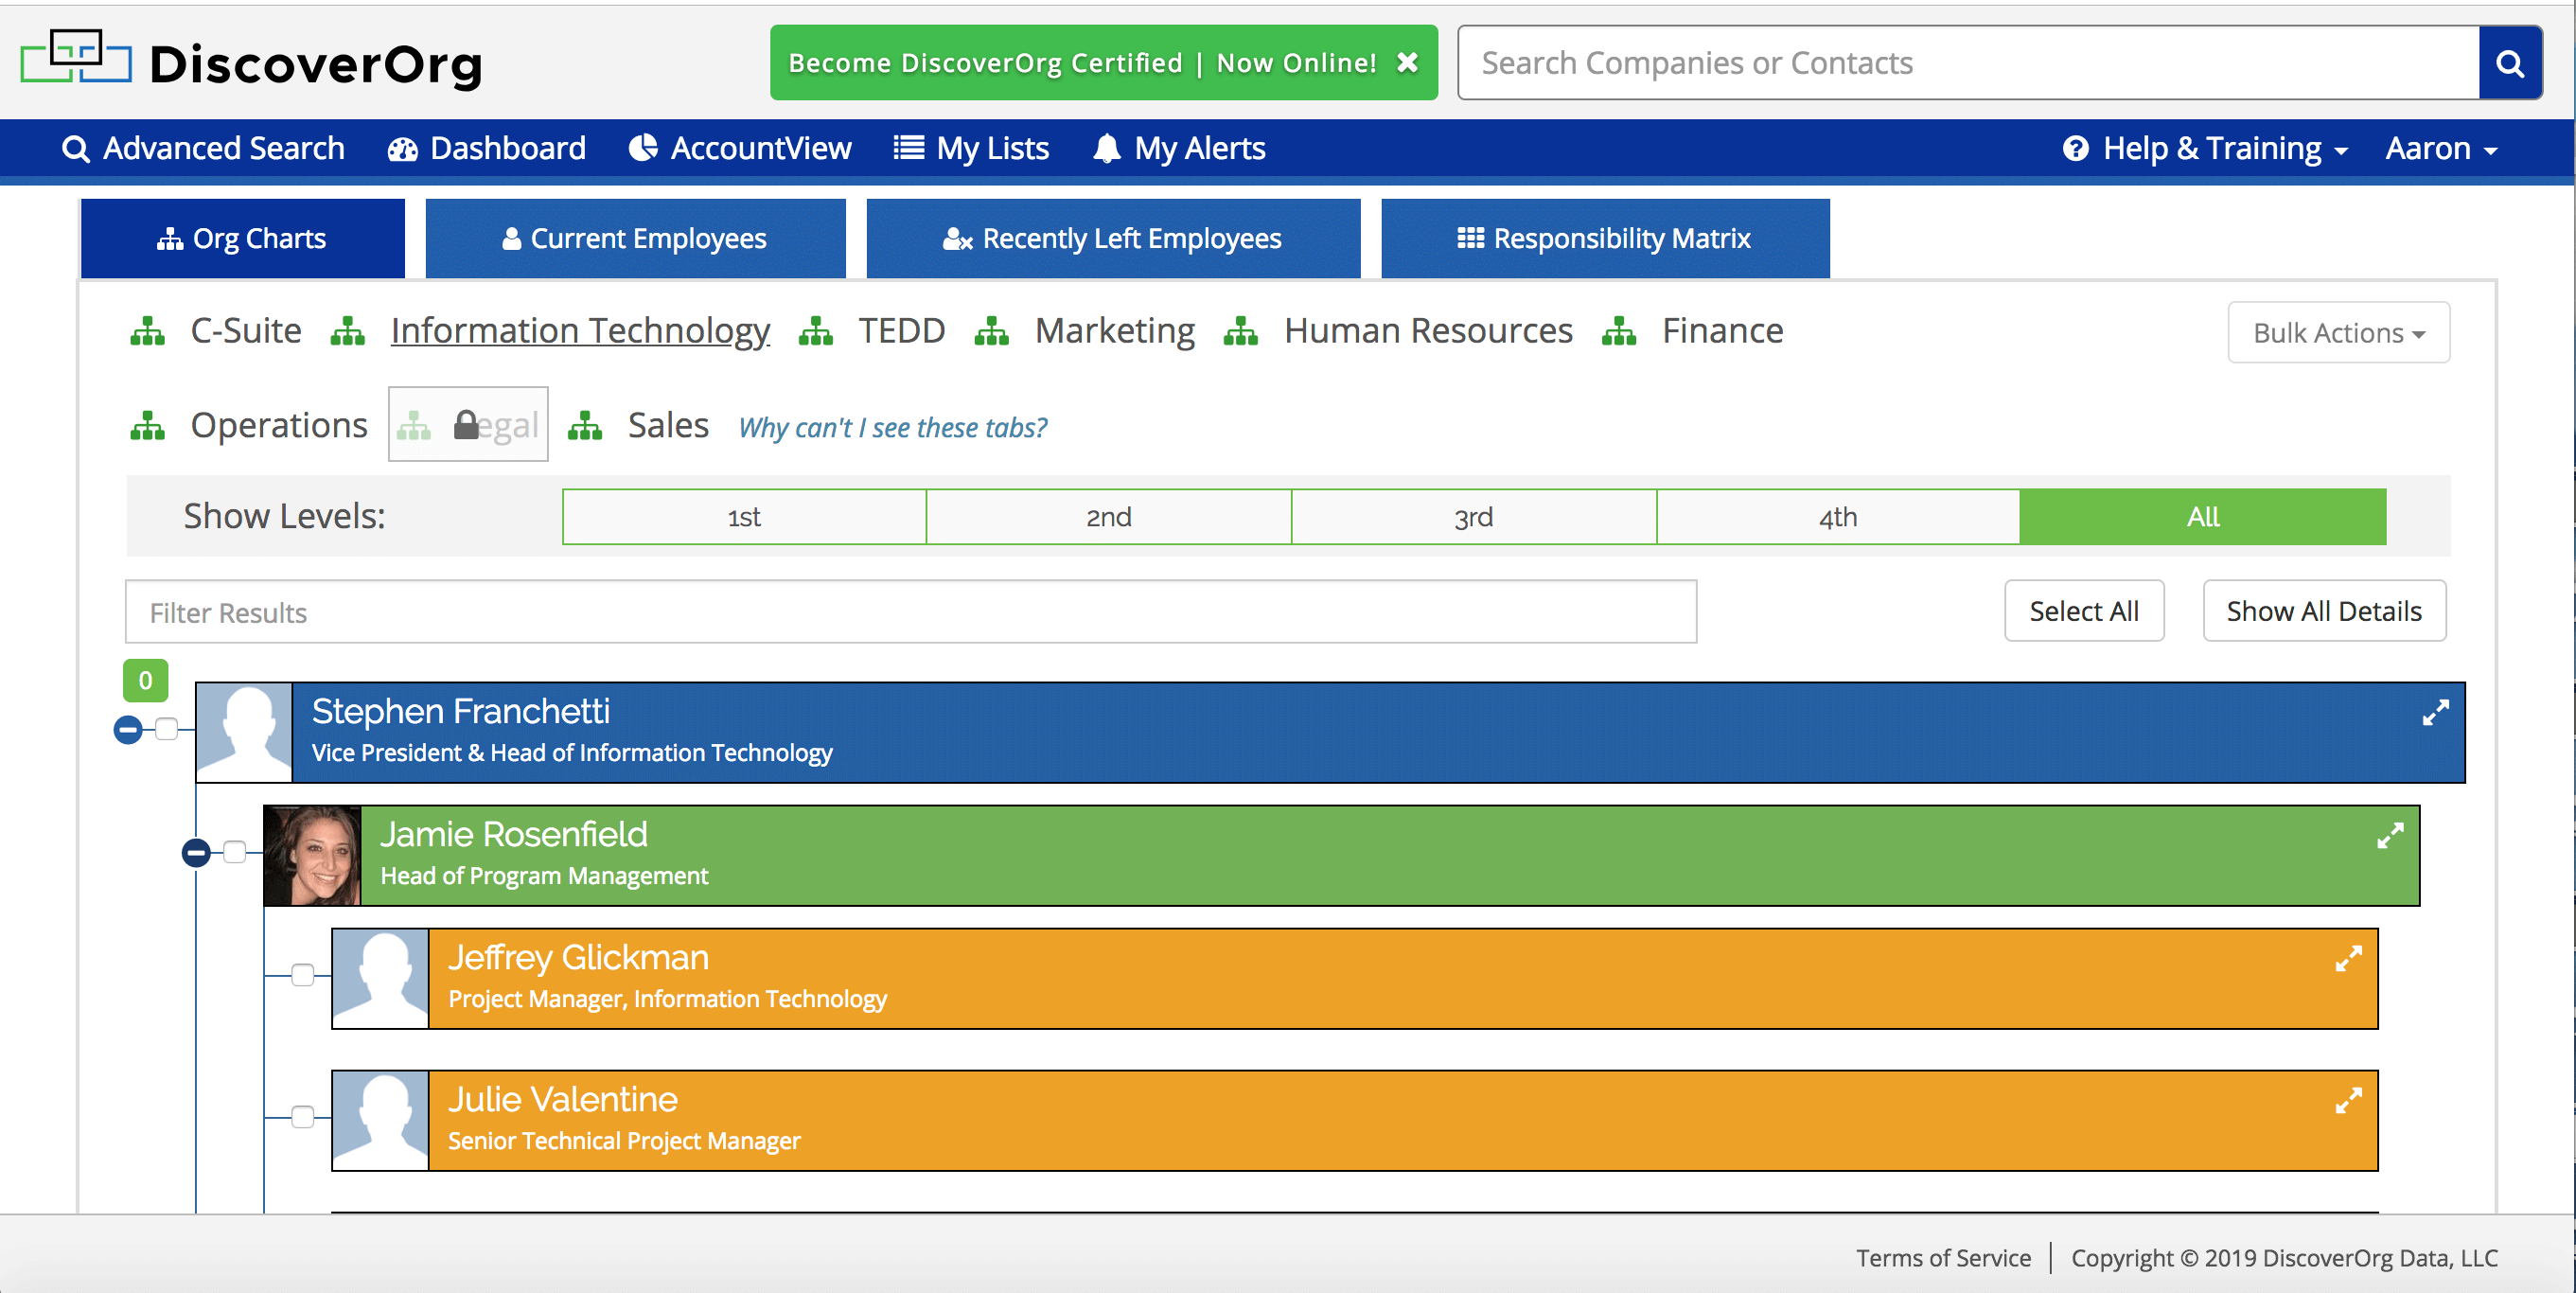Switch to Current Employees tab
Image resolution: width=2576 pixels, height=1293 pixels.
[x=635, y=238]
